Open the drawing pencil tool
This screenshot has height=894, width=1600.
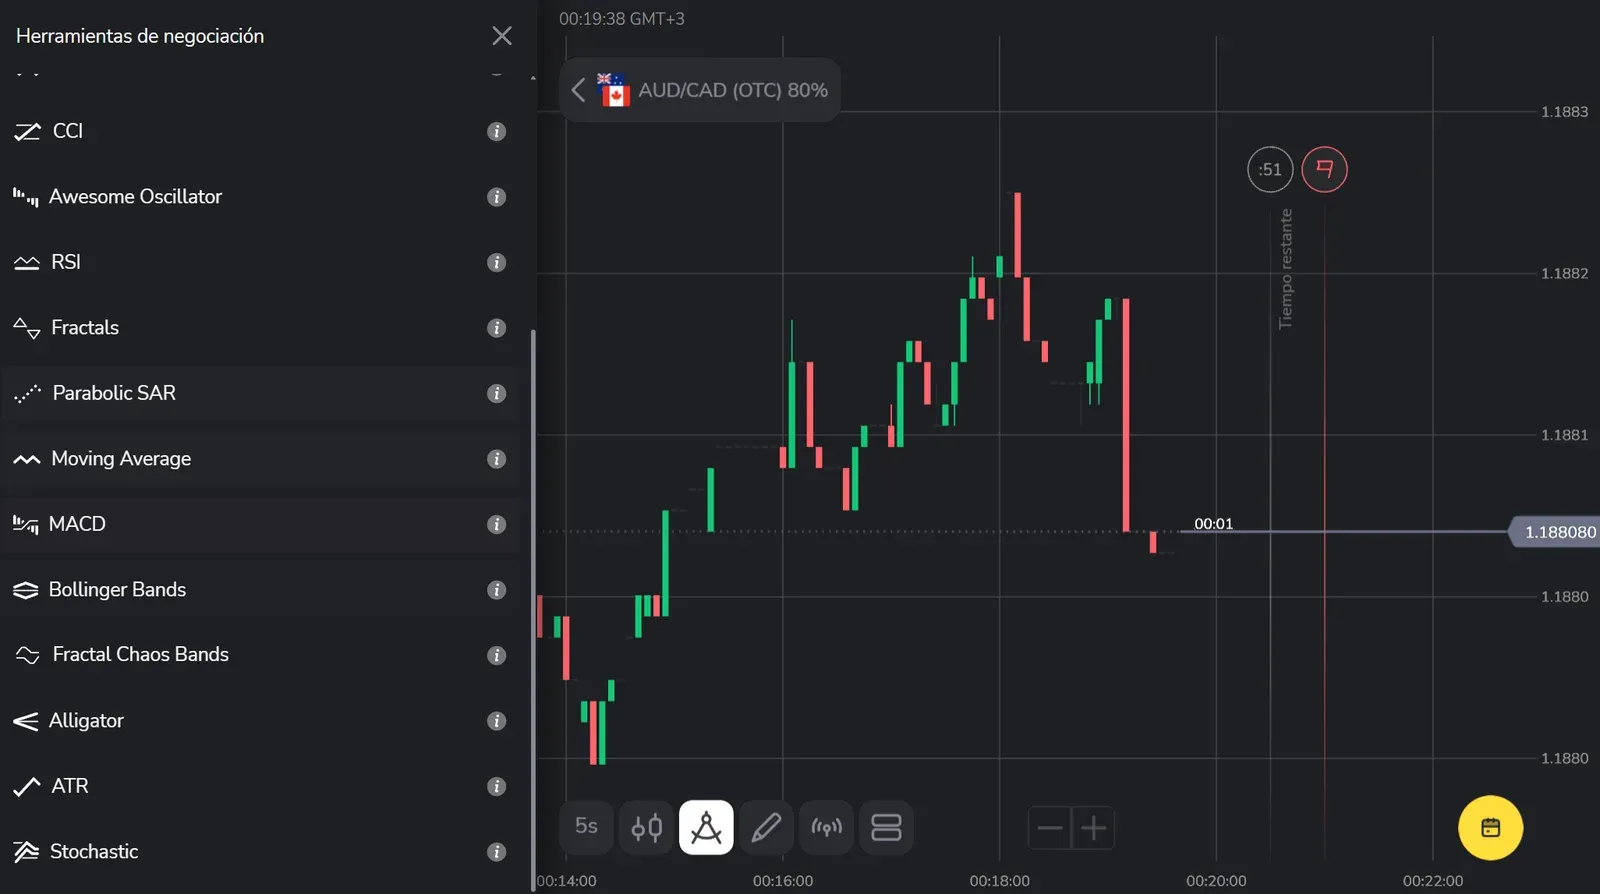[766, 828]
